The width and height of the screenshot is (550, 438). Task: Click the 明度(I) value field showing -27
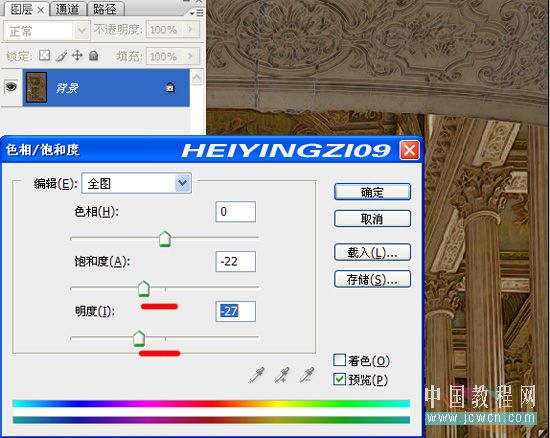235,311
